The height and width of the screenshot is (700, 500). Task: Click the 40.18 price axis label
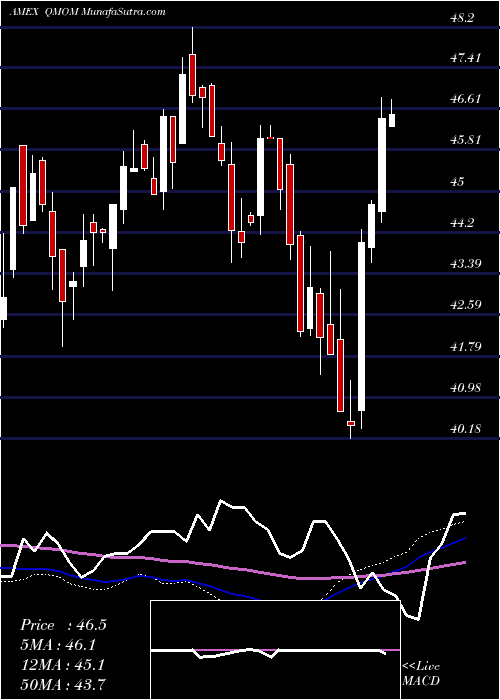[x=466, y=429]
